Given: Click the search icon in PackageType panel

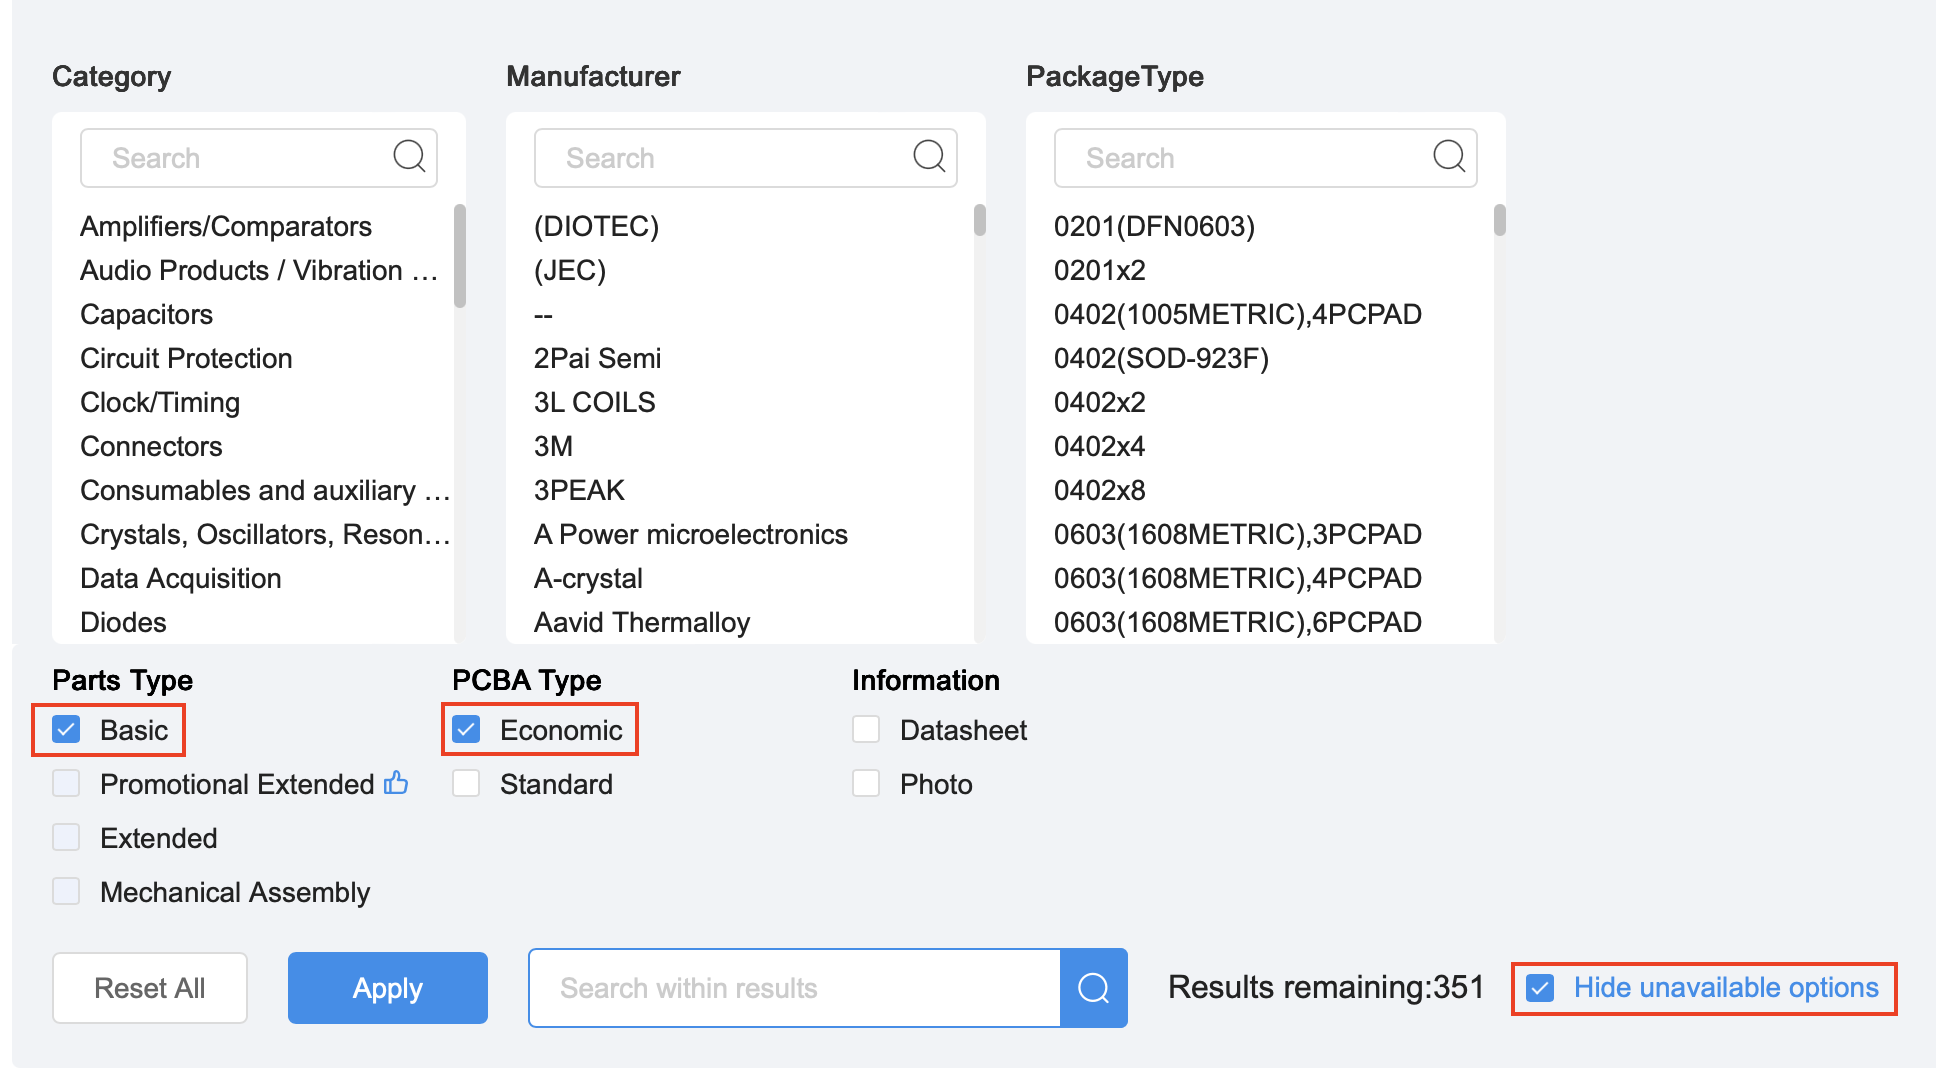Looking at the screenshot, I should 1448,157.
